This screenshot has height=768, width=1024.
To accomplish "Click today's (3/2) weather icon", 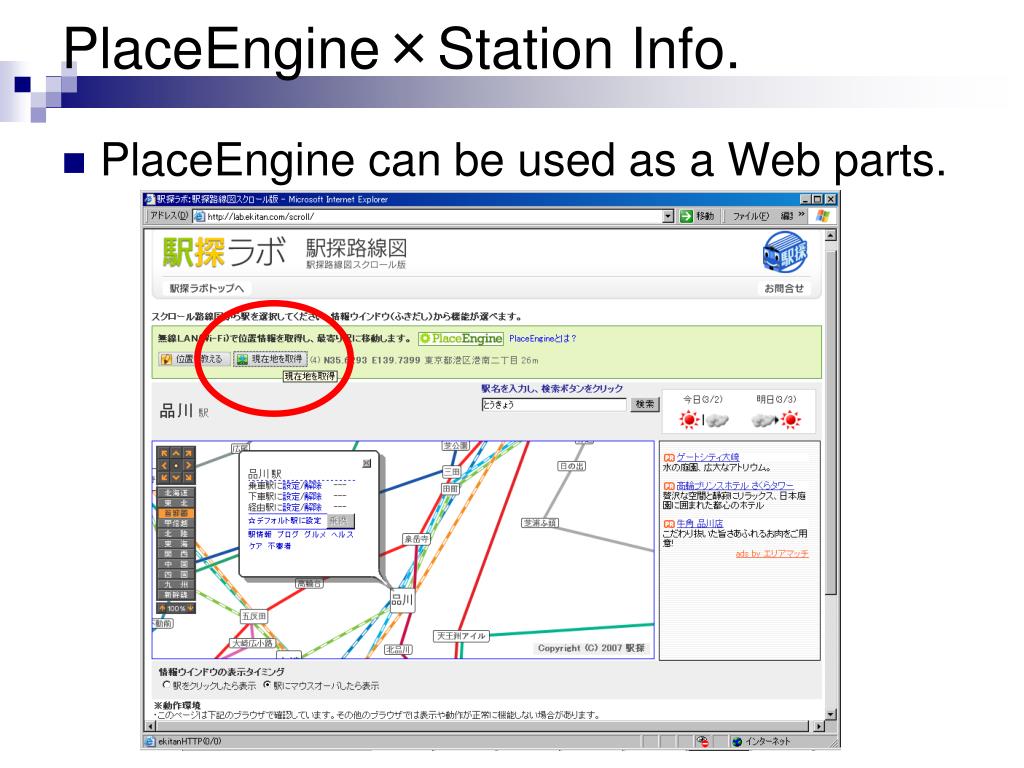I will click(703, 420).
